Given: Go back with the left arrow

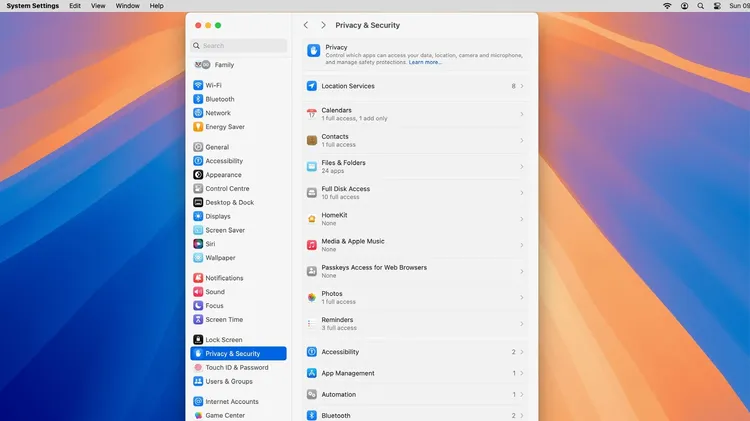Looking at the screenshot, I should click(x=306, y=25).
